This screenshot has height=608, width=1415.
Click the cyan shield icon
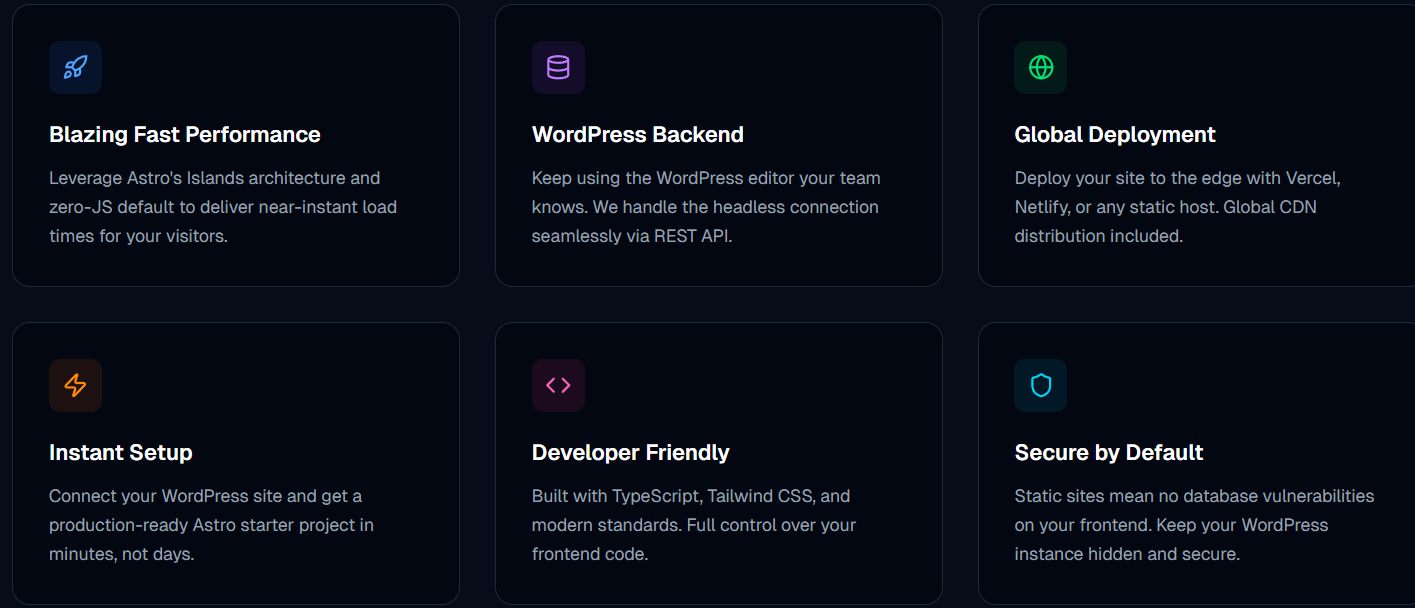[x=1041, y=385]
